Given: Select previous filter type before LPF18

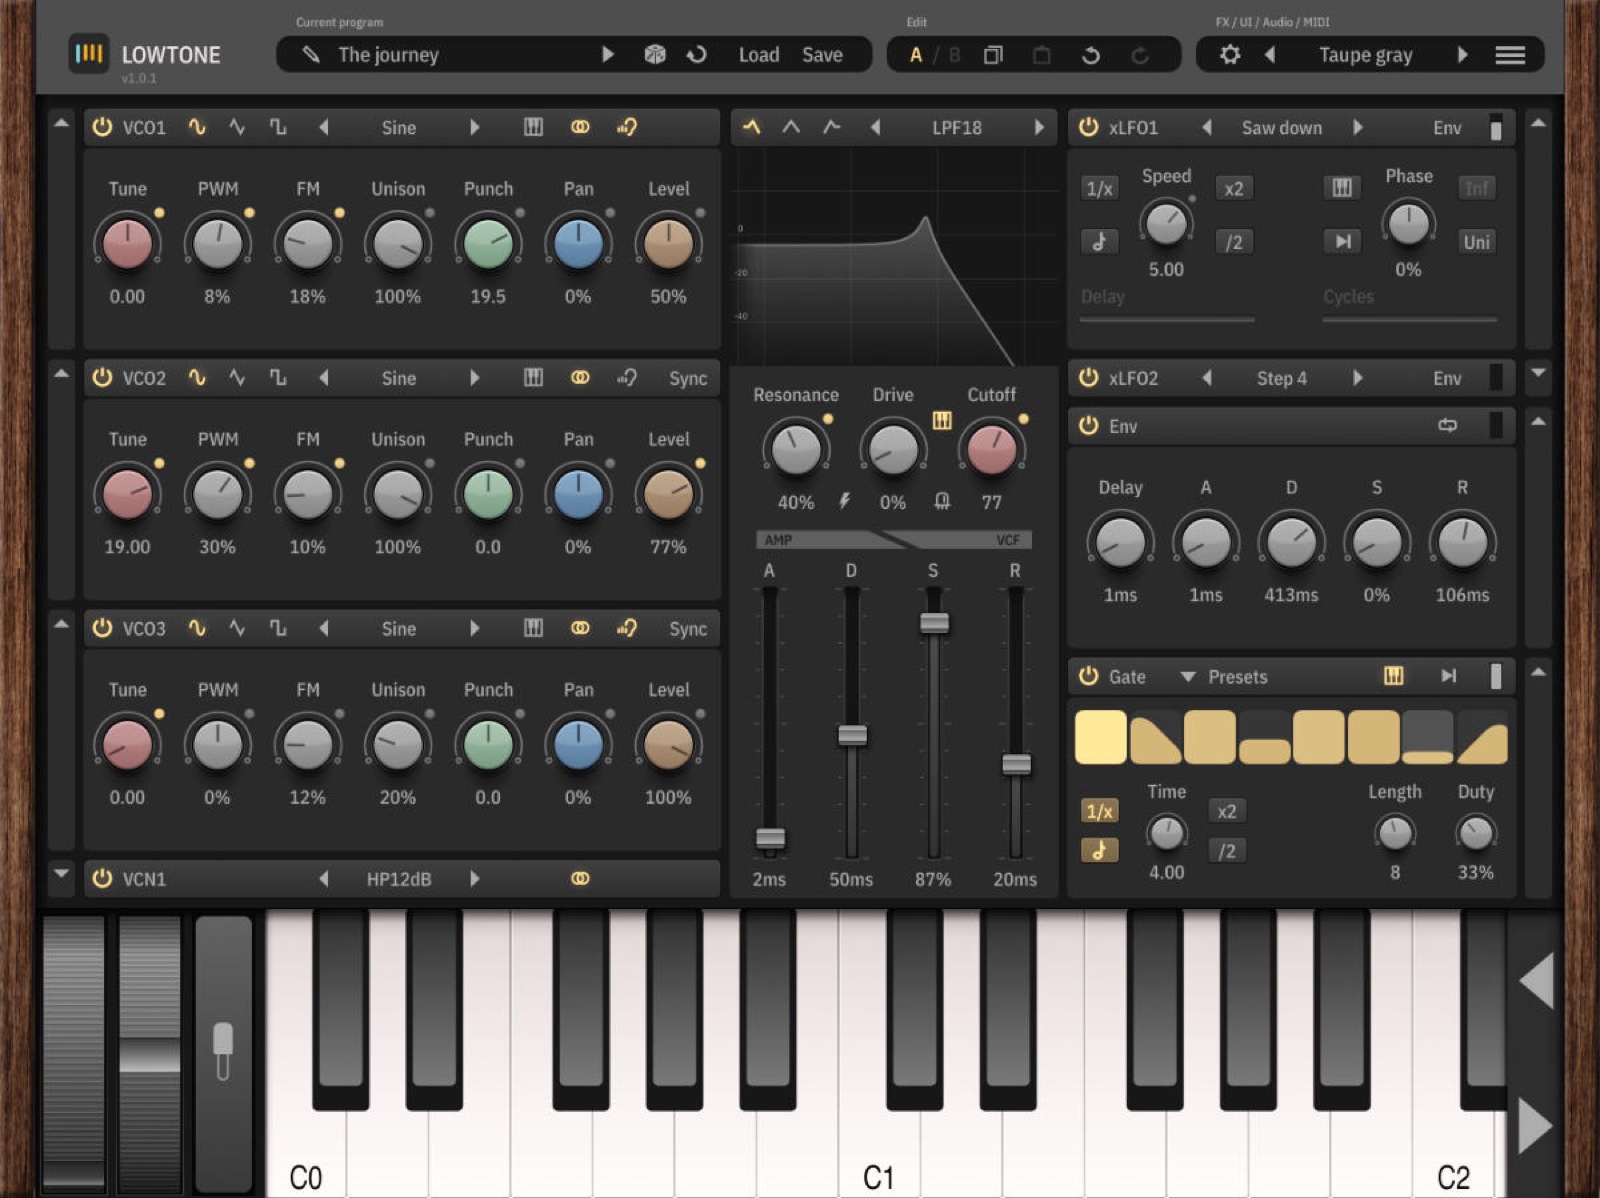Looking at the screenshot, I should click(x=875, y=127).
